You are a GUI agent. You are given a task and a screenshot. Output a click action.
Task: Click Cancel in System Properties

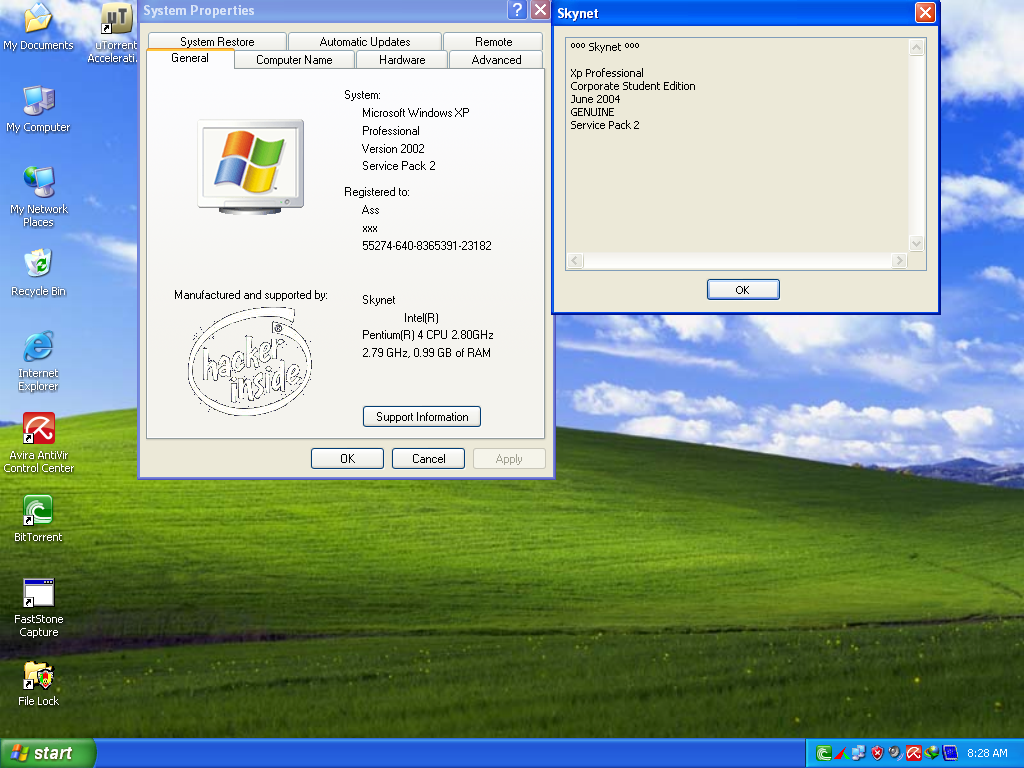(x=428, y=458)
